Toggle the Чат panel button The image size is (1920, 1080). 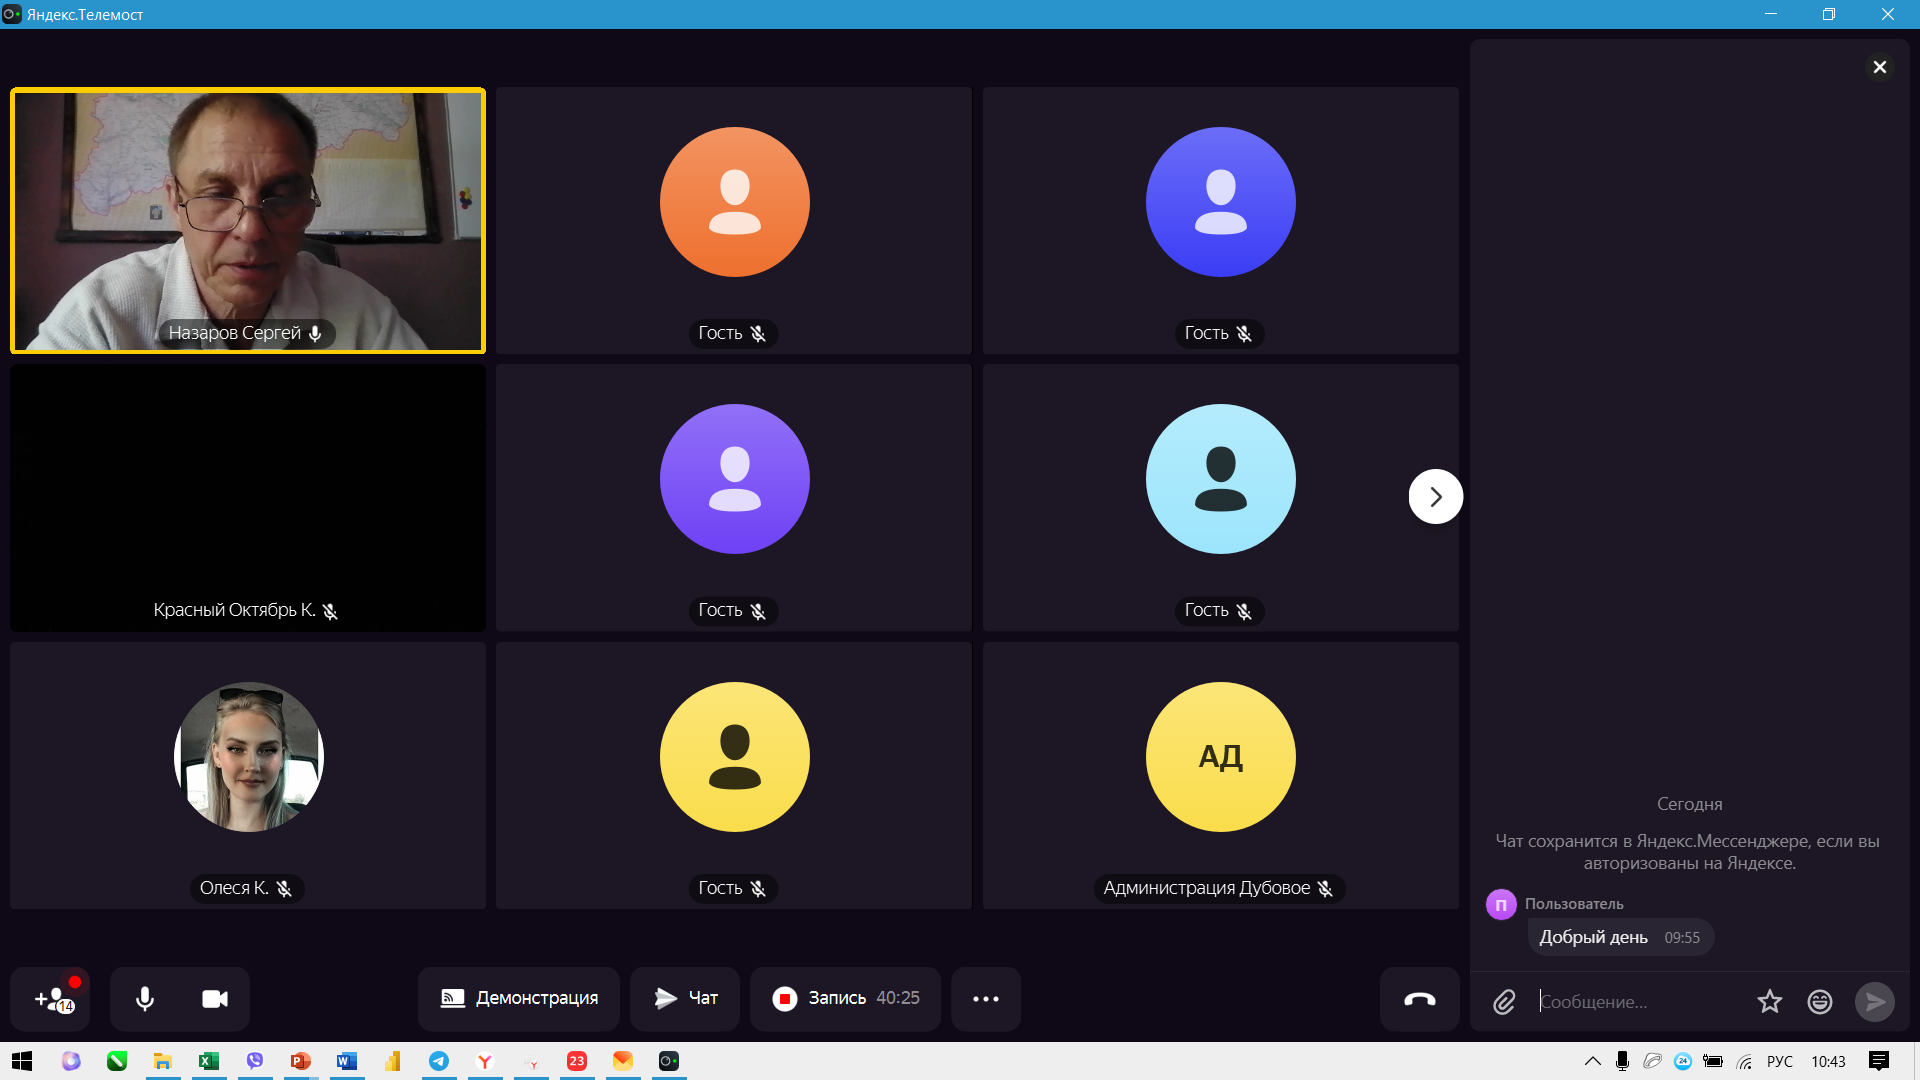[685, 999]
